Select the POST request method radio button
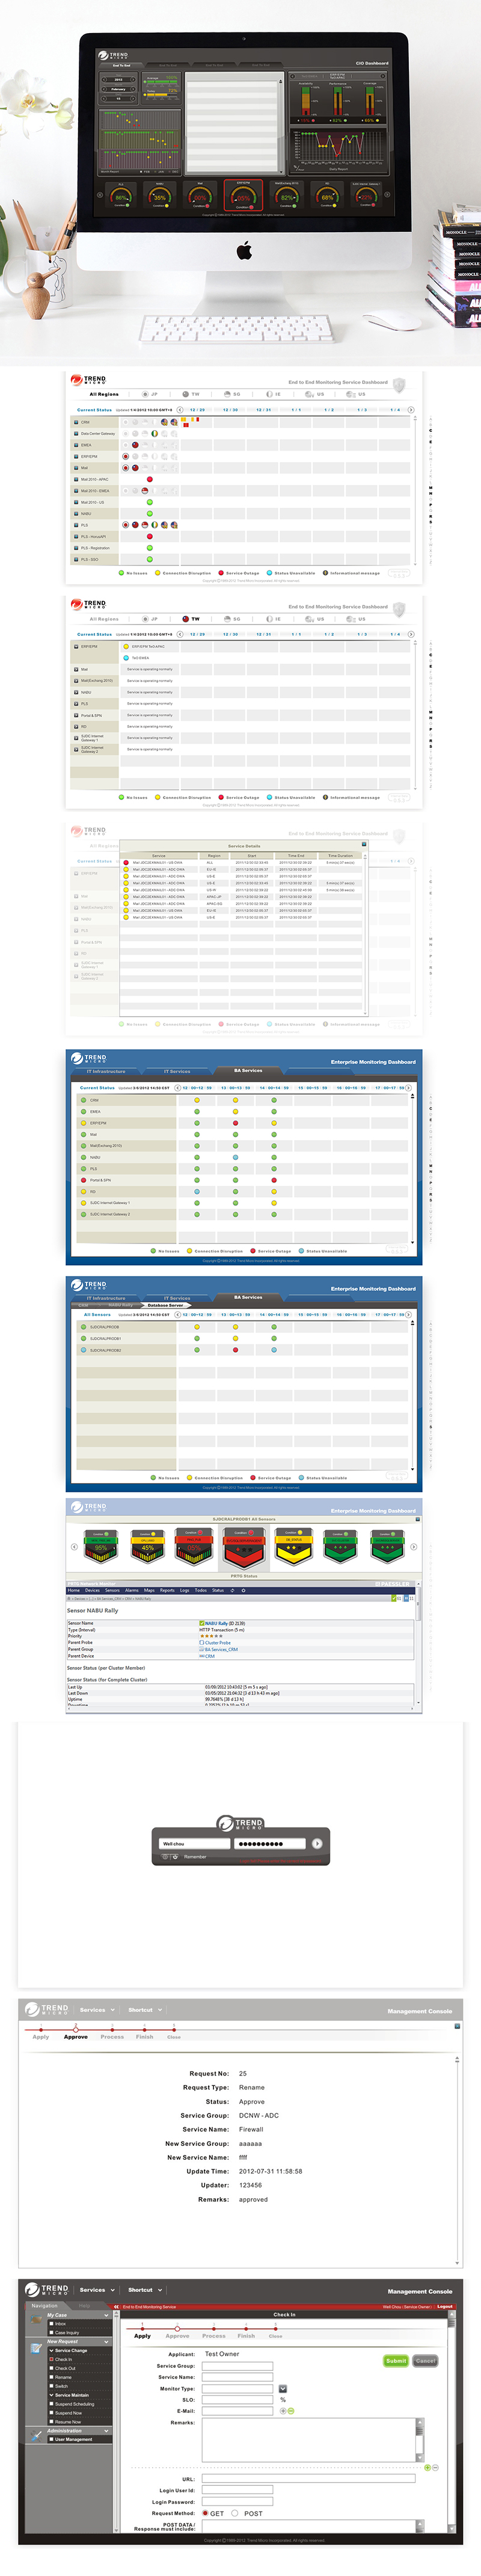Screen dimensions: 481x2576 point(235,2513)
